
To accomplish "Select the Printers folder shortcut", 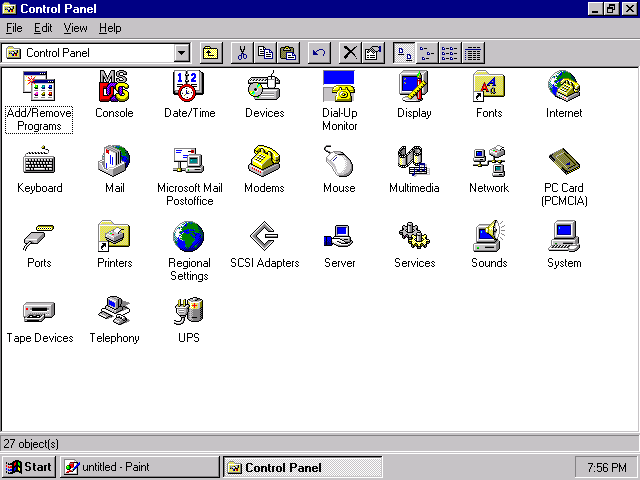I will click(x=114, y=236).
